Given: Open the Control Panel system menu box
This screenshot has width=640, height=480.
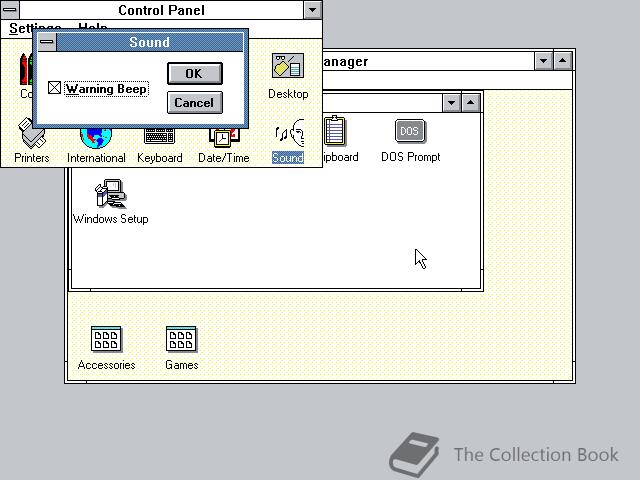Looking at the screenshot, I should tap(10, 9).
